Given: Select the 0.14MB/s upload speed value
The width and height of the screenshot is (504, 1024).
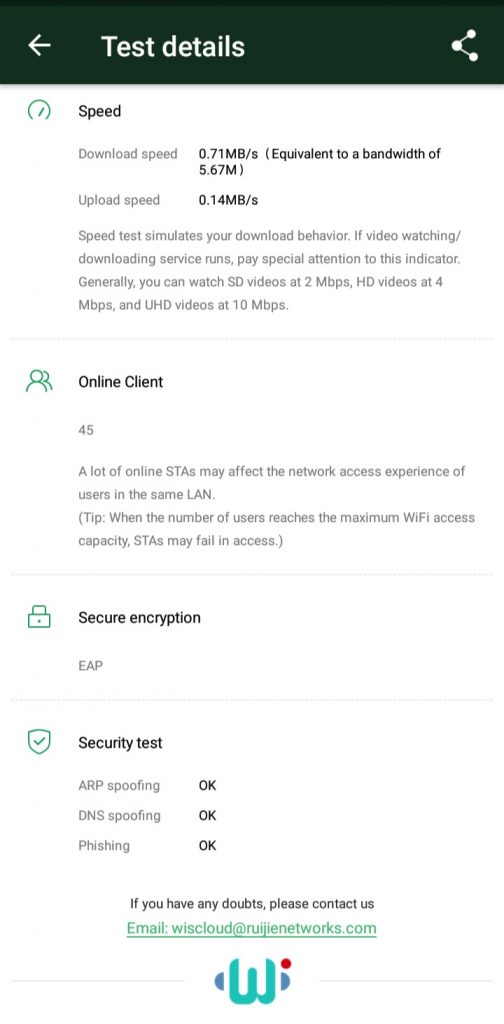Looking at the screenshot, I should tap(228, 200).
